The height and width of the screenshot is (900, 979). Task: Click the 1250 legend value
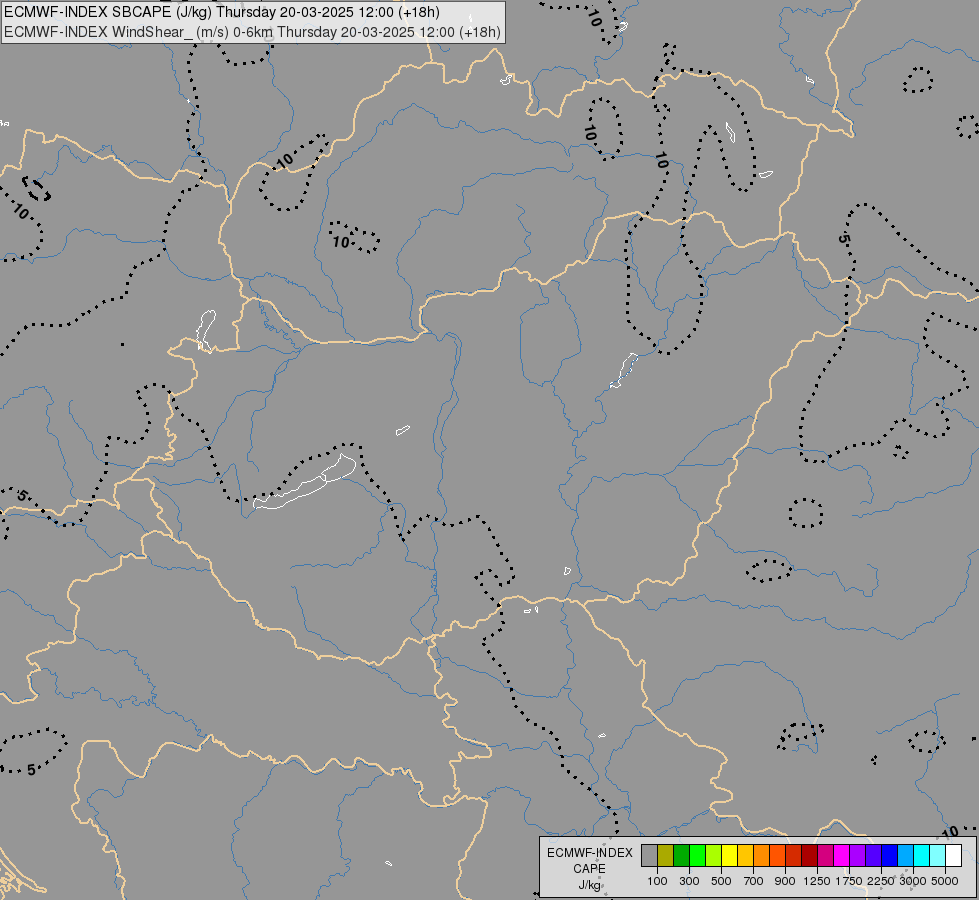pyautogui.click(x=817, y=881)
